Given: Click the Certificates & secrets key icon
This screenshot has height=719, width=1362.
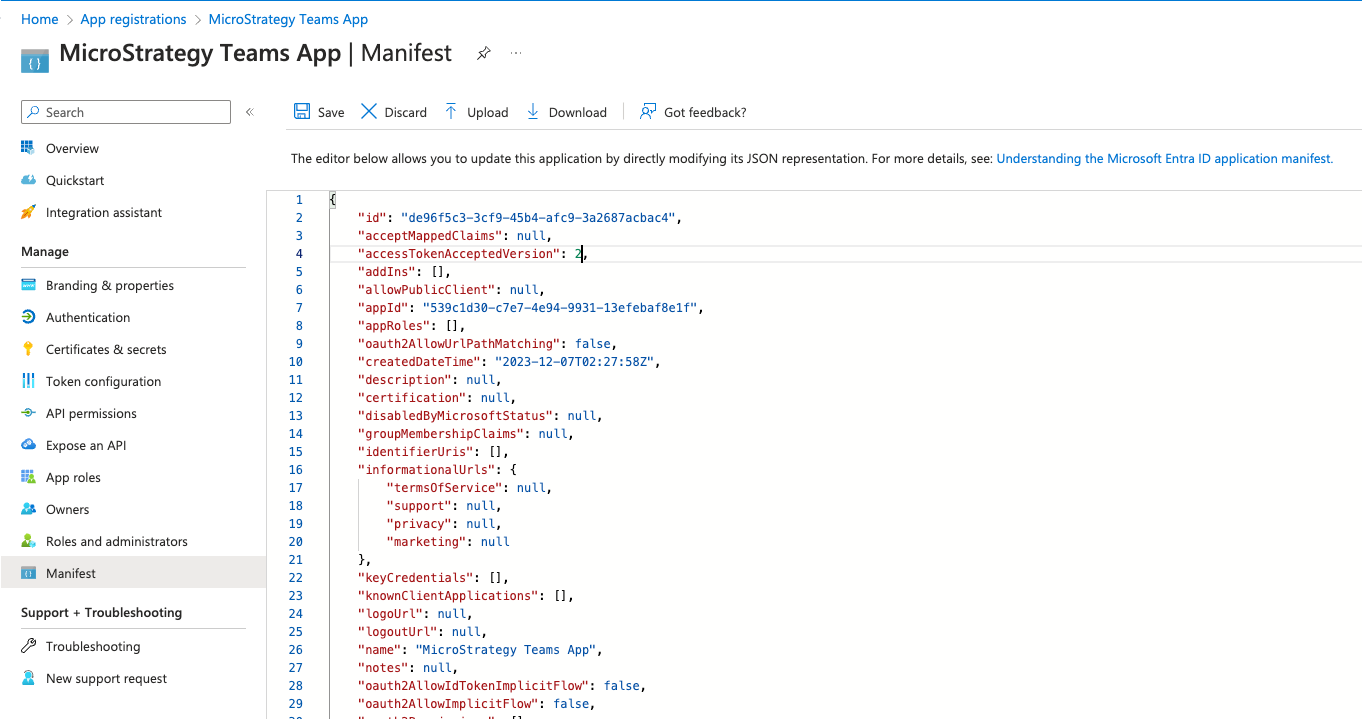Looking at the screenshot, I should 28,349.
